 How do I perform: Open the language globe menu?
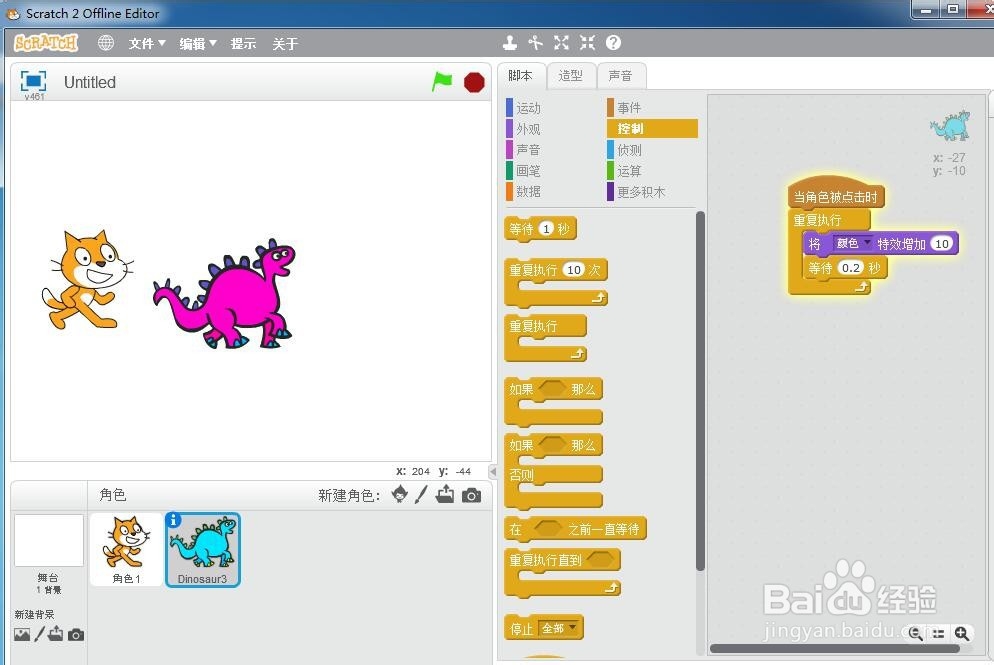point(106,42)
